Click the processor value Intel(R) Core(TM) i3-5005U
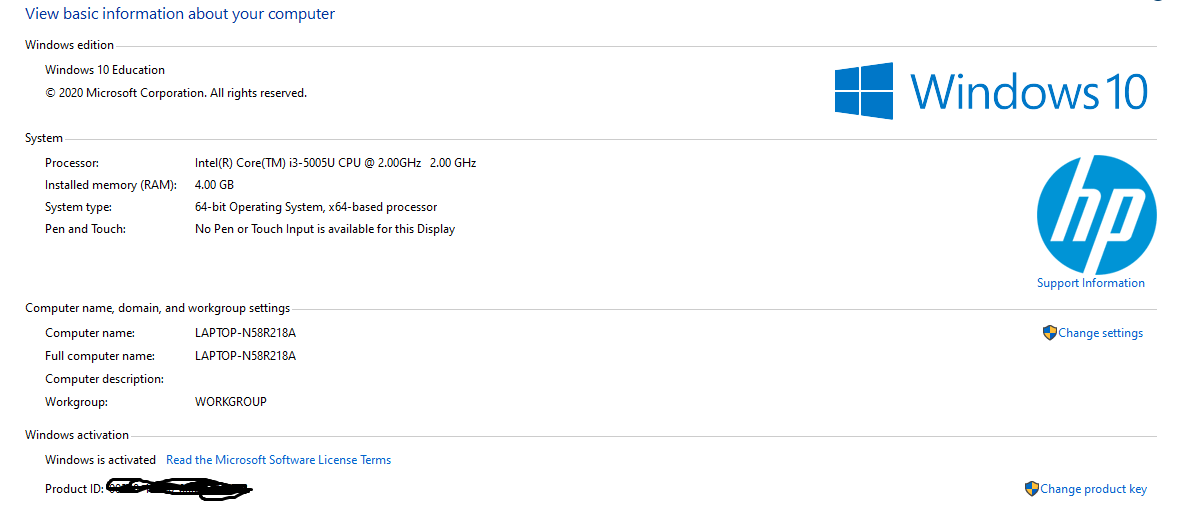 point(336,163)
